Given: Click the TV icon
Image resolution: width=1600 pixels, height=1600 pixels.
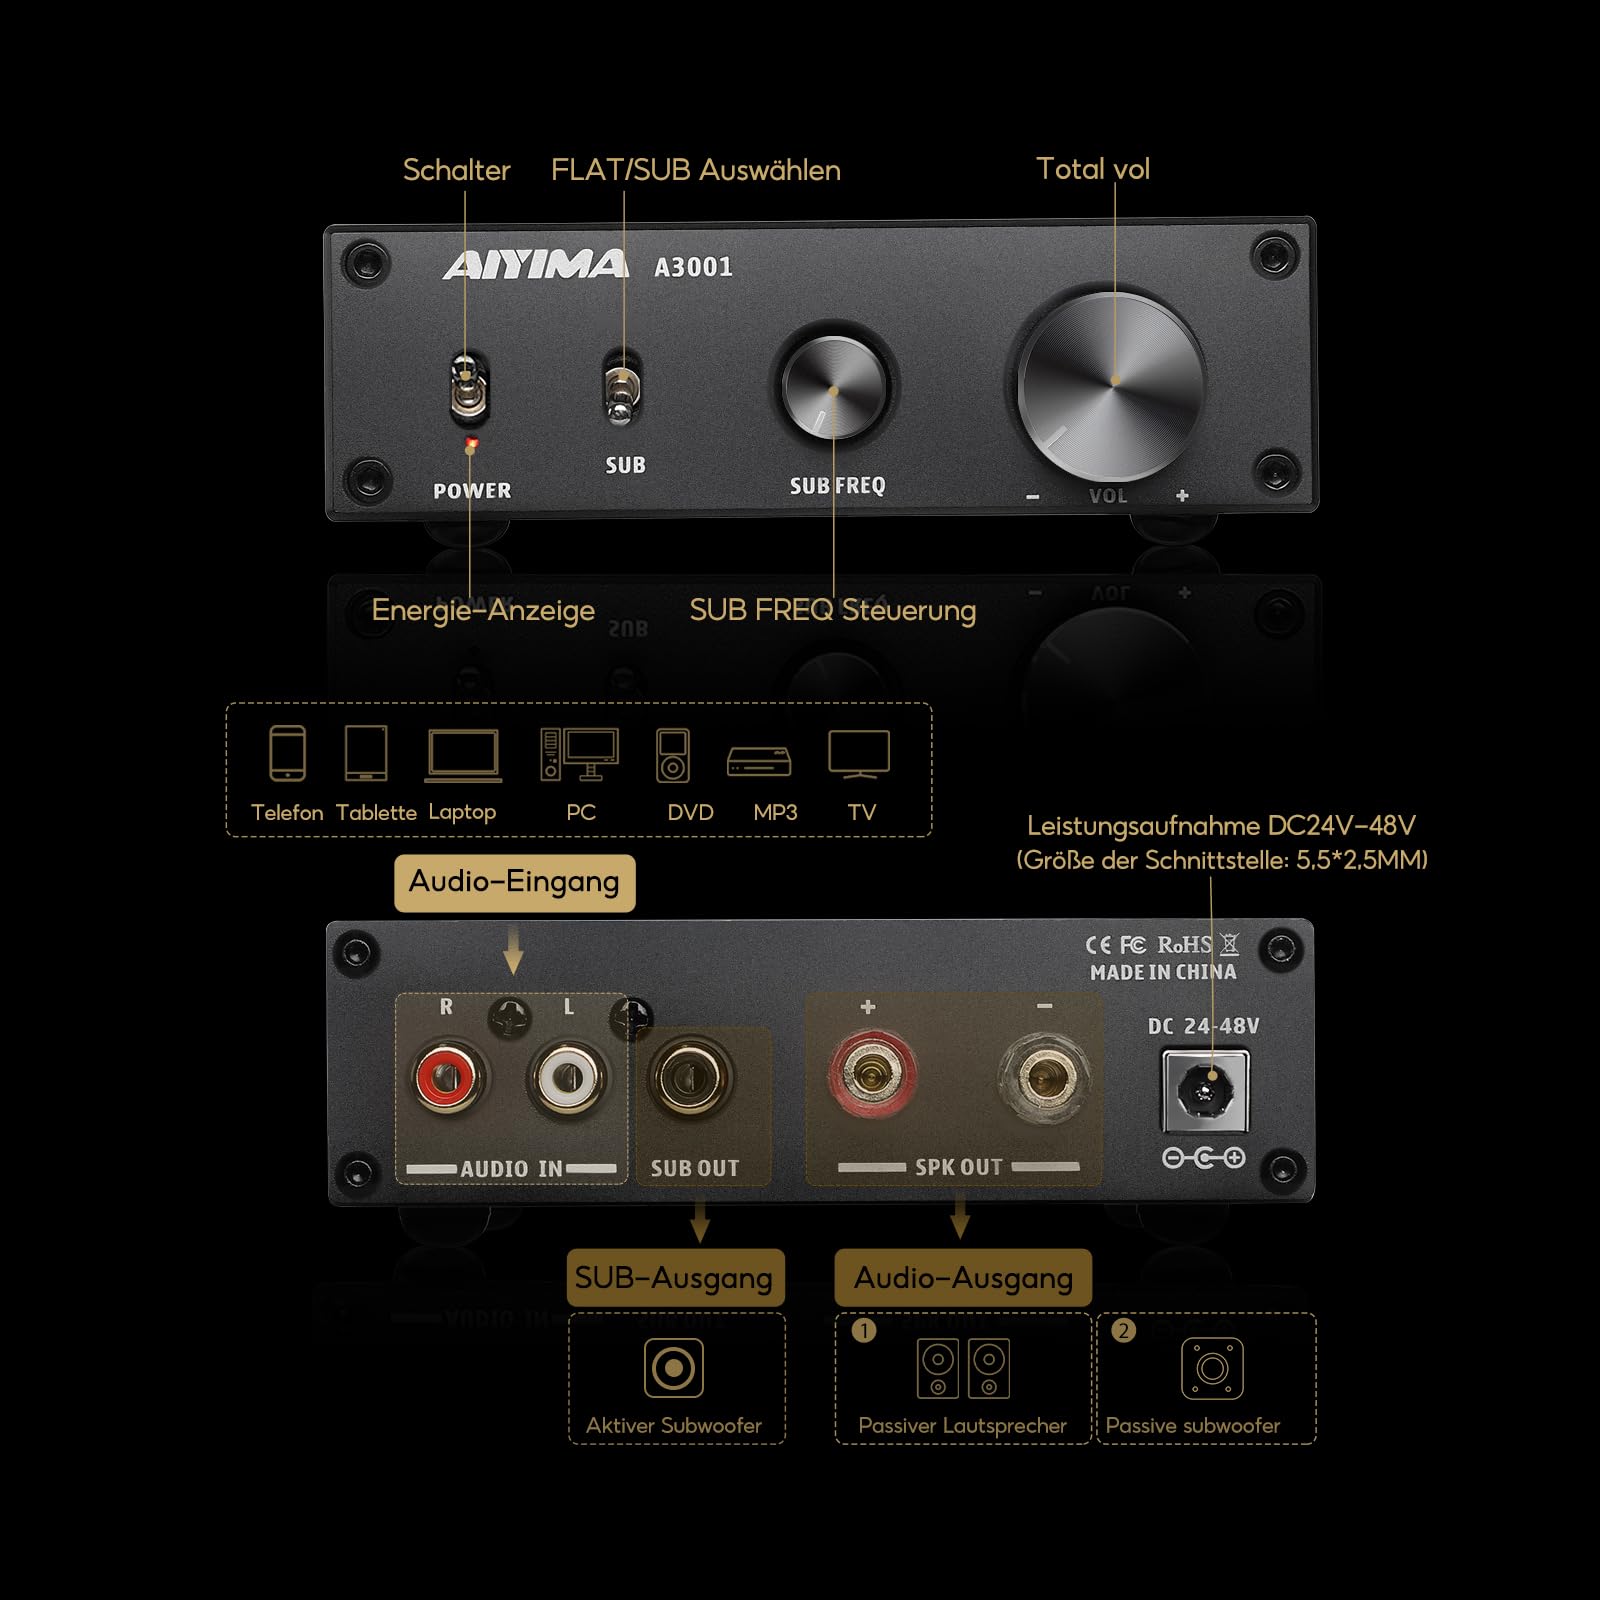Looking at the screenshot, I should [x=859, y=754].
